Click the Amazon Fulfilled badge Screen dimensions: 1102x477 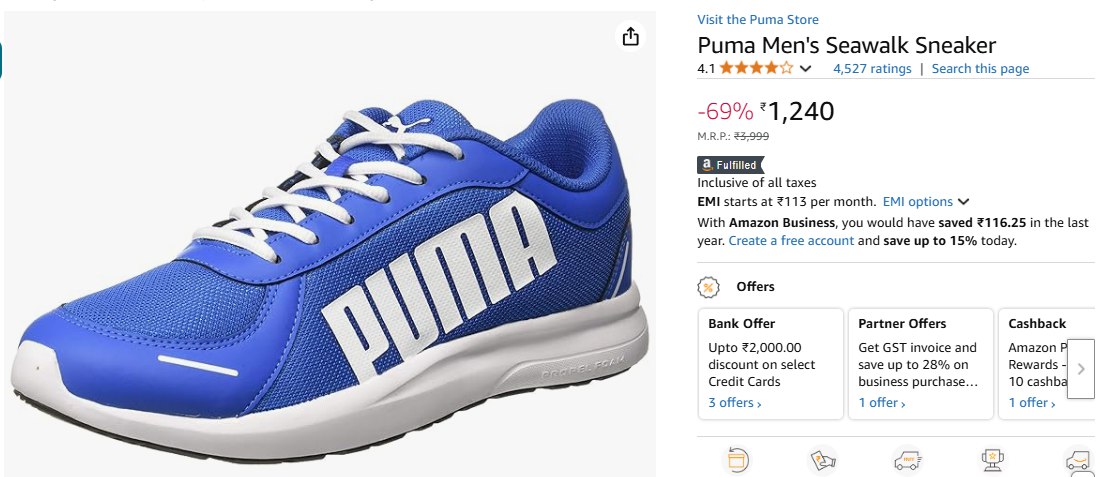click(728, 165)
